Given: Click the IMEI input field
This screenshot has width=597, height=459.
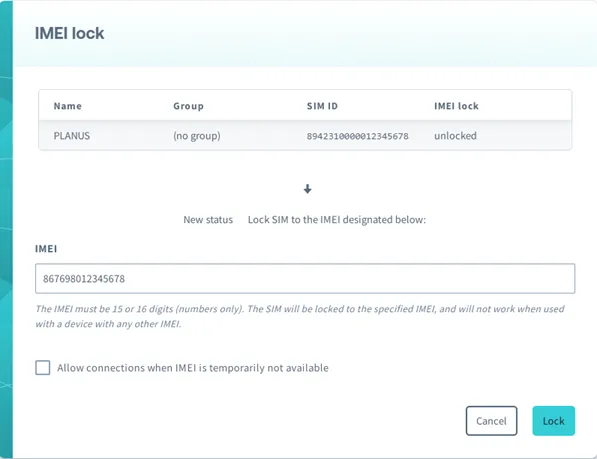Looking at the screenshot, I should [x=305, y=279].
